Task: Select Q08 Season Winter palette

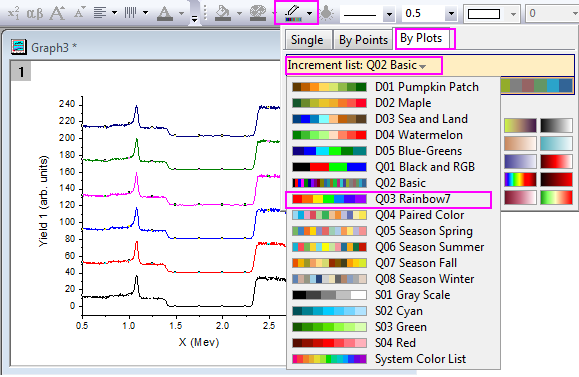Action: pyautogui.click(x=393, y=279)
